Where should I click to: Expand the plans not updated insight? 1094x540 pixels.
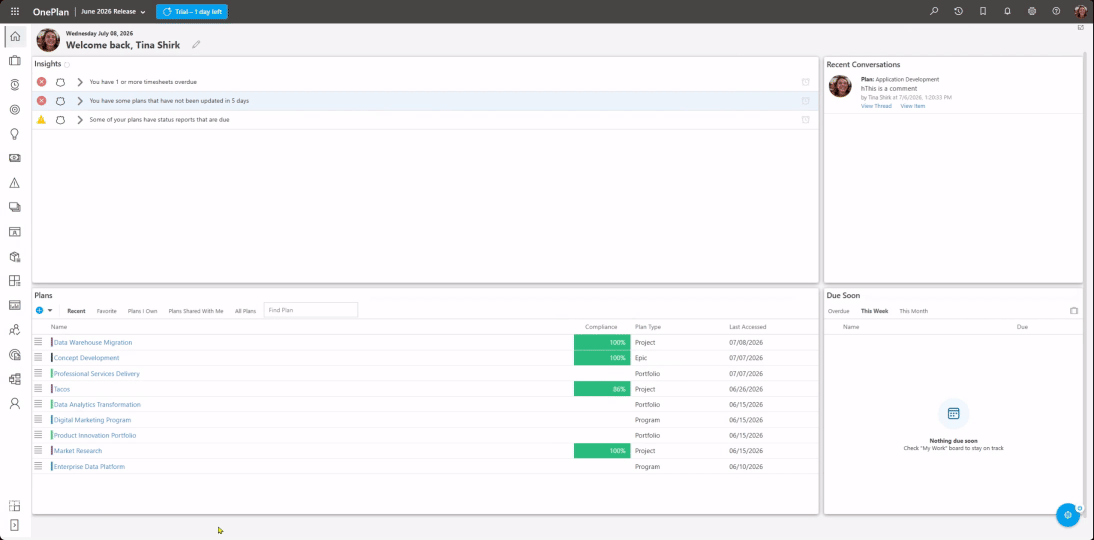tap(80, 100)
